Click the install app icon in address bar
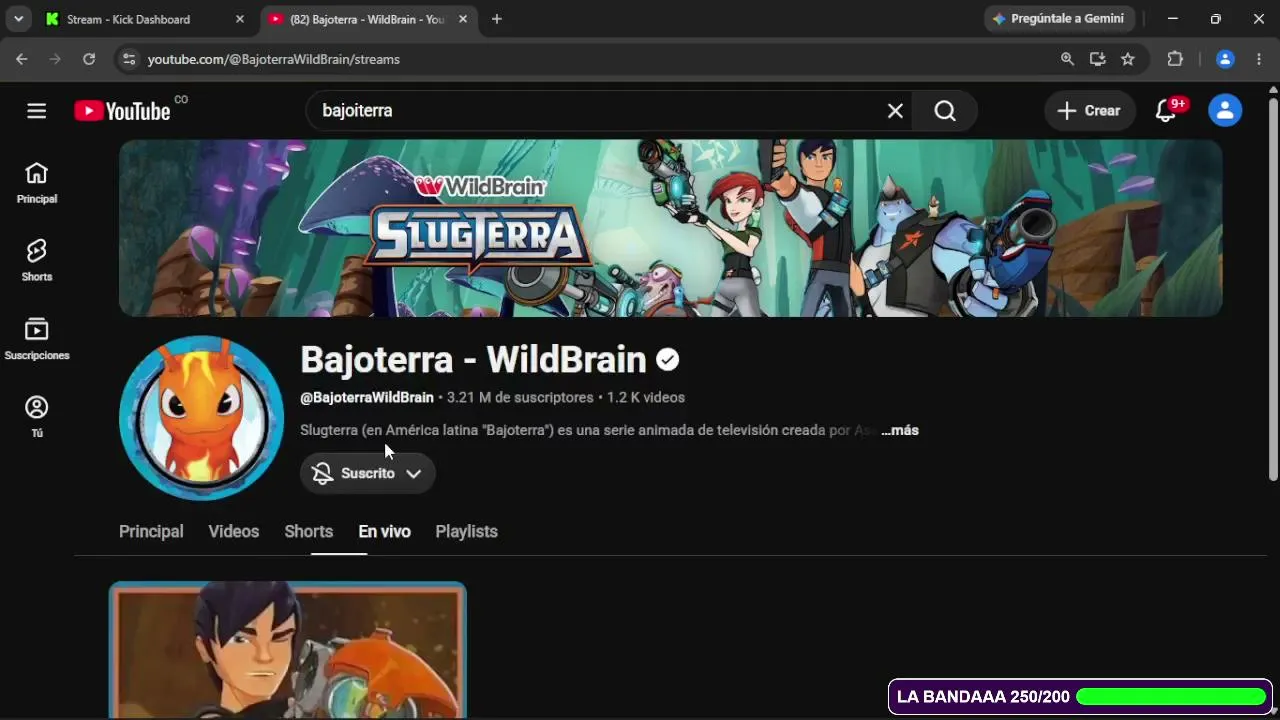Screen dimensions: 1280x720 click(x=1098, y=59)
